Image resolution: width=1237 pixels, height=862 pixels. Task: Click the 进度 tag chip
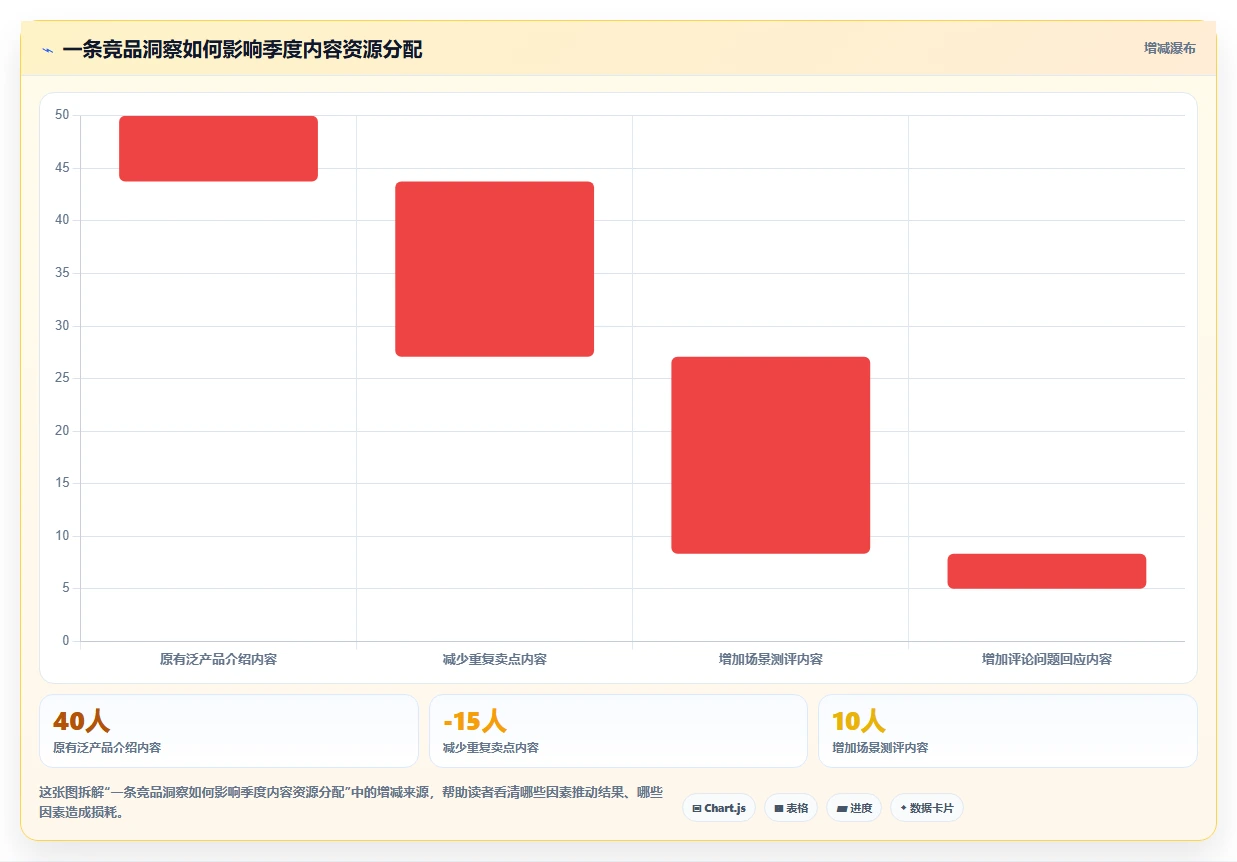point(854,808)
